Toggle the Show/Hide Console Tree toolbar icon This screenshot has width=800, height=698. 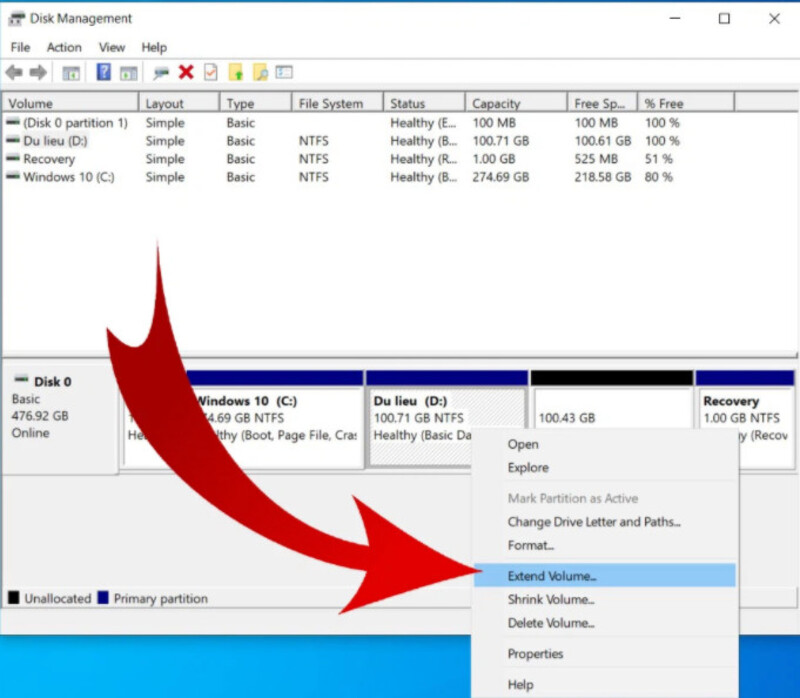click(71, 73)
